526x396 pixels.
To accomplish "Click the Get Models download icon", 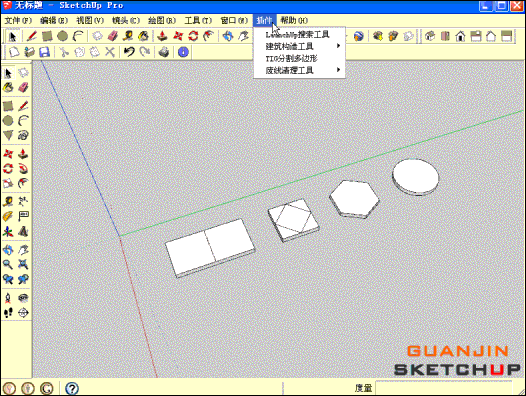I will coord(378,36).
